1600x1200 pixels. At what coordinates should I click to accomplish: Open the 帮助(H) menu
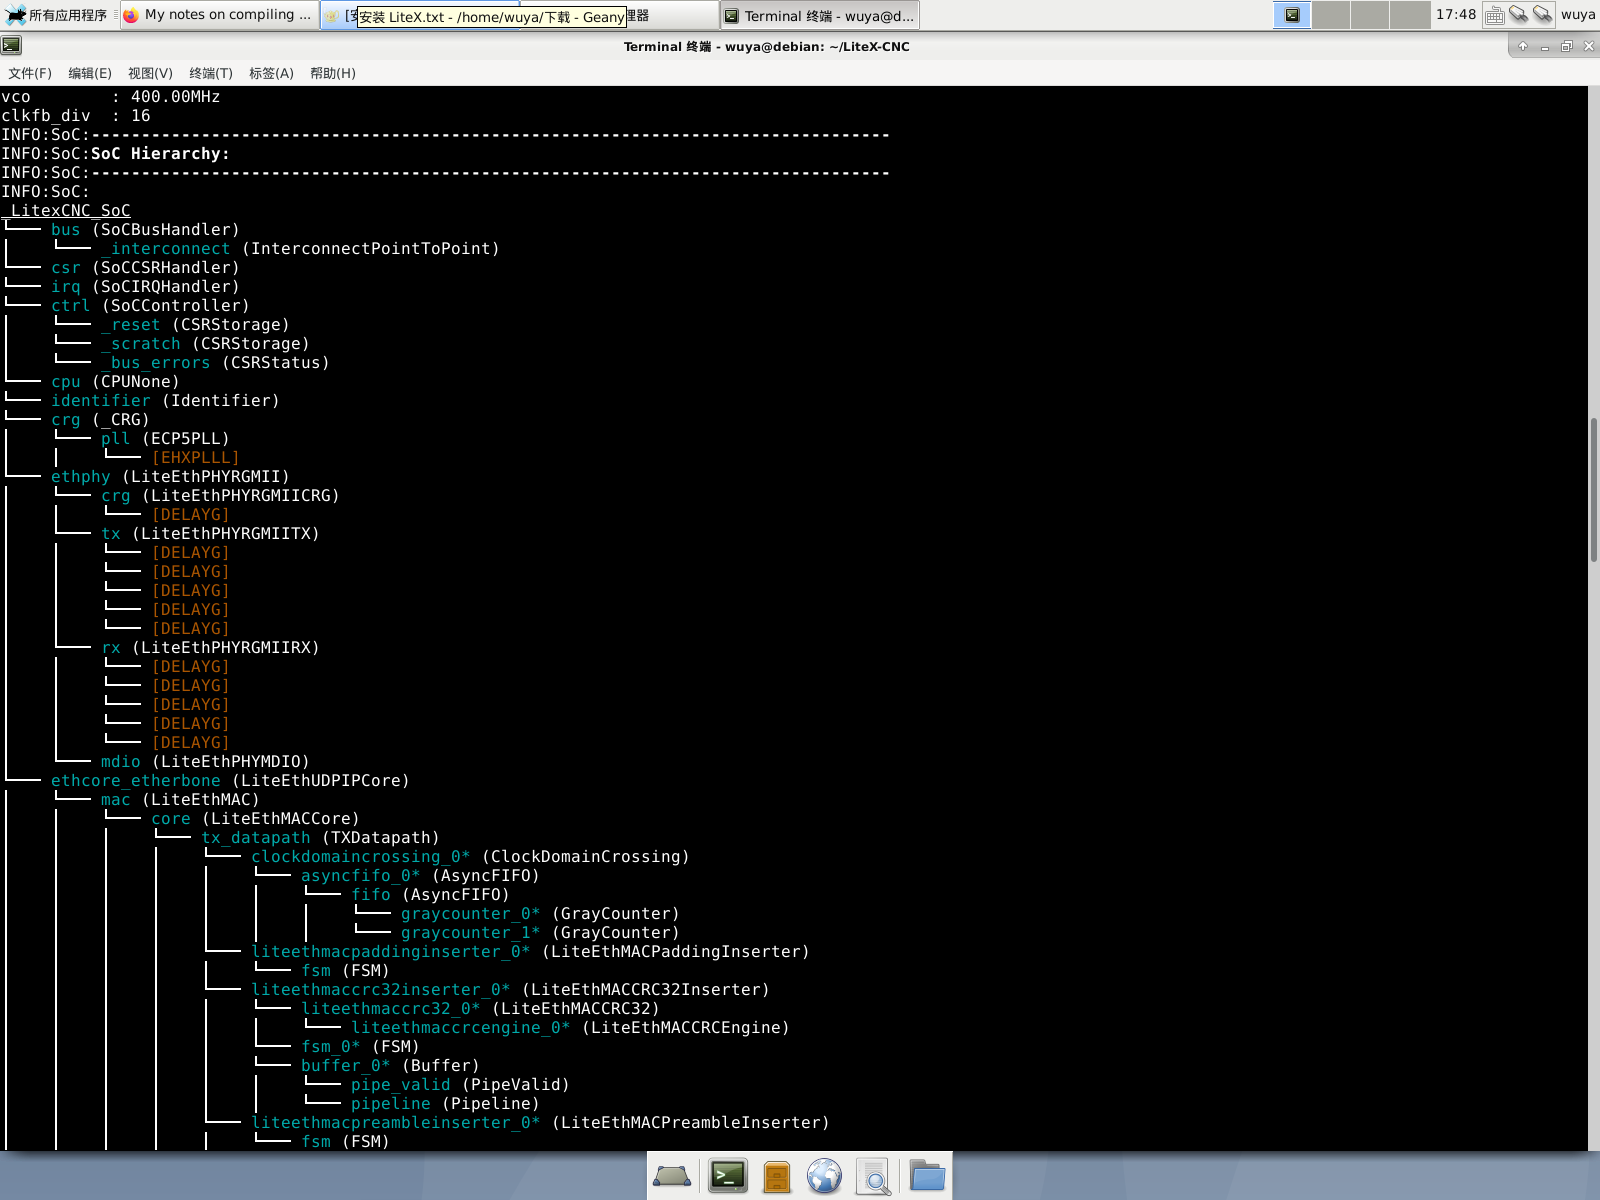tap(333, 73)
